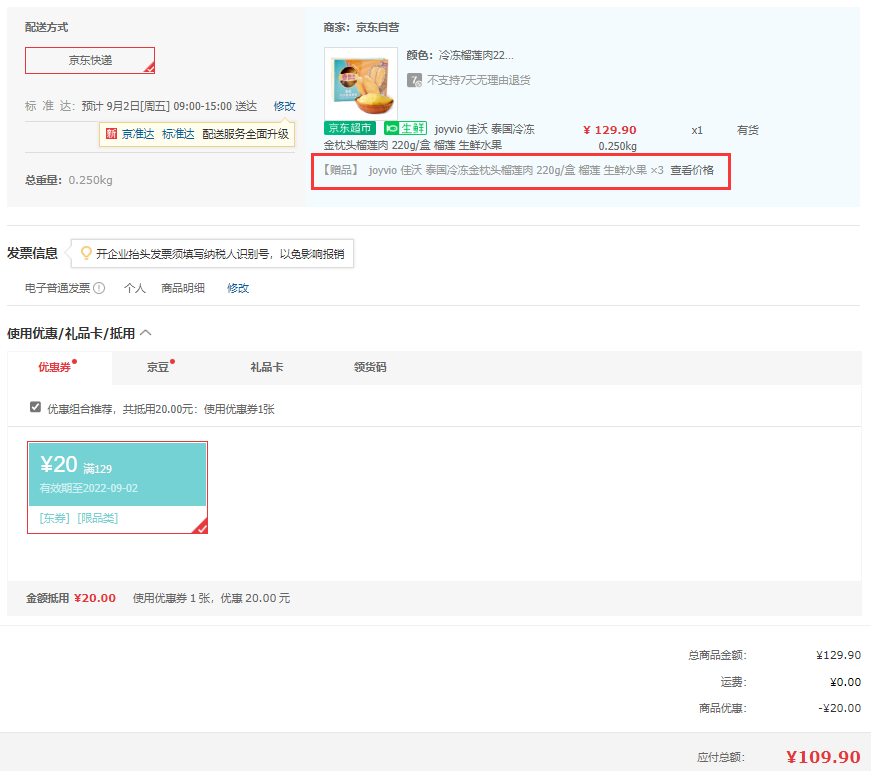Viewport: 871px width, 771px height.
Task: Click the 商品明细 invoice content text
Action: [183, 288]
